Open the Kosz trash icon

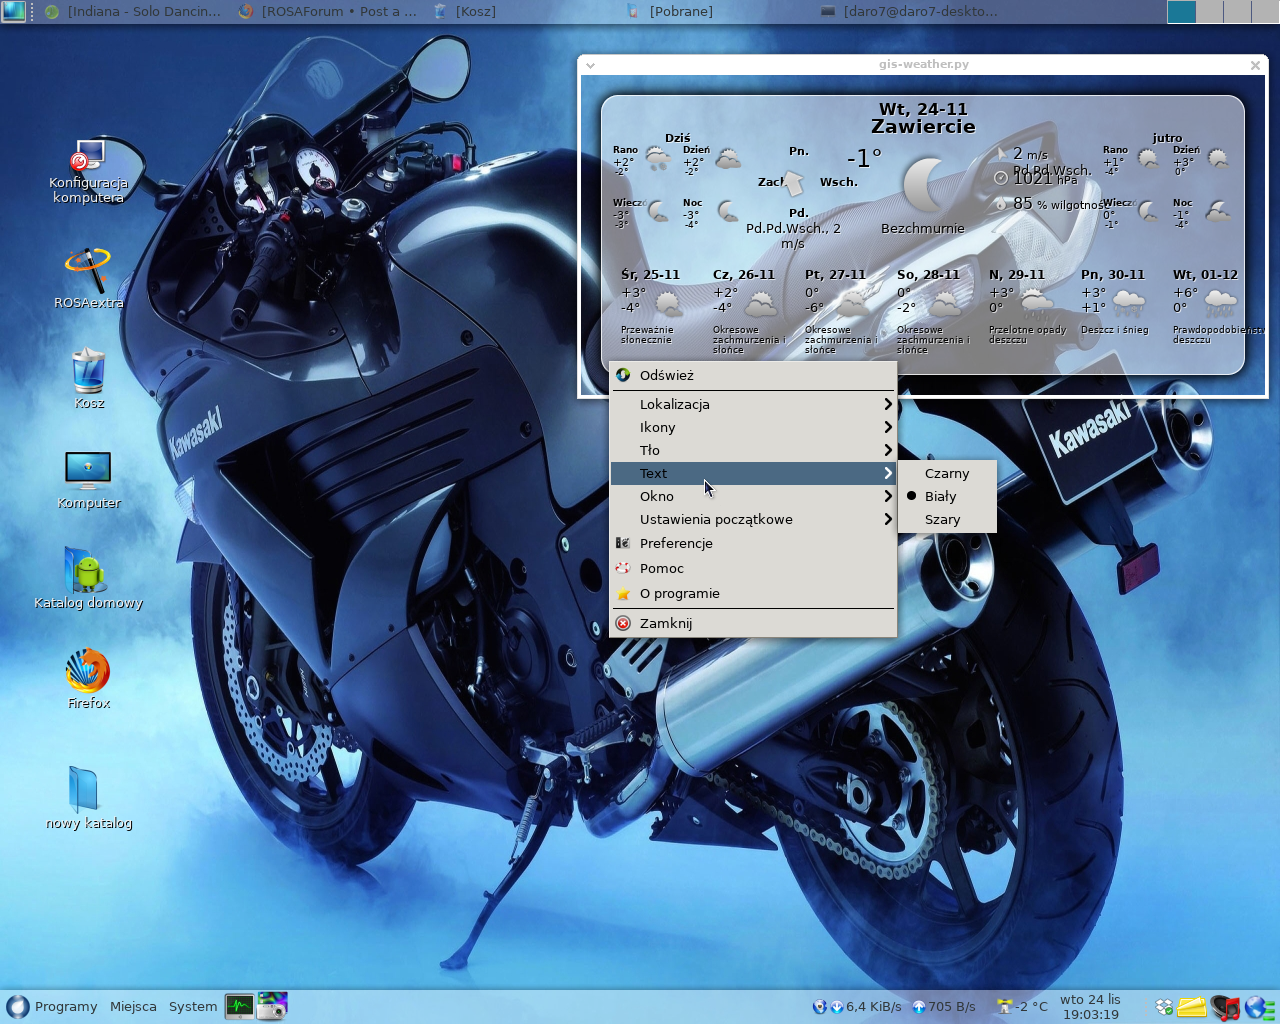88,372
